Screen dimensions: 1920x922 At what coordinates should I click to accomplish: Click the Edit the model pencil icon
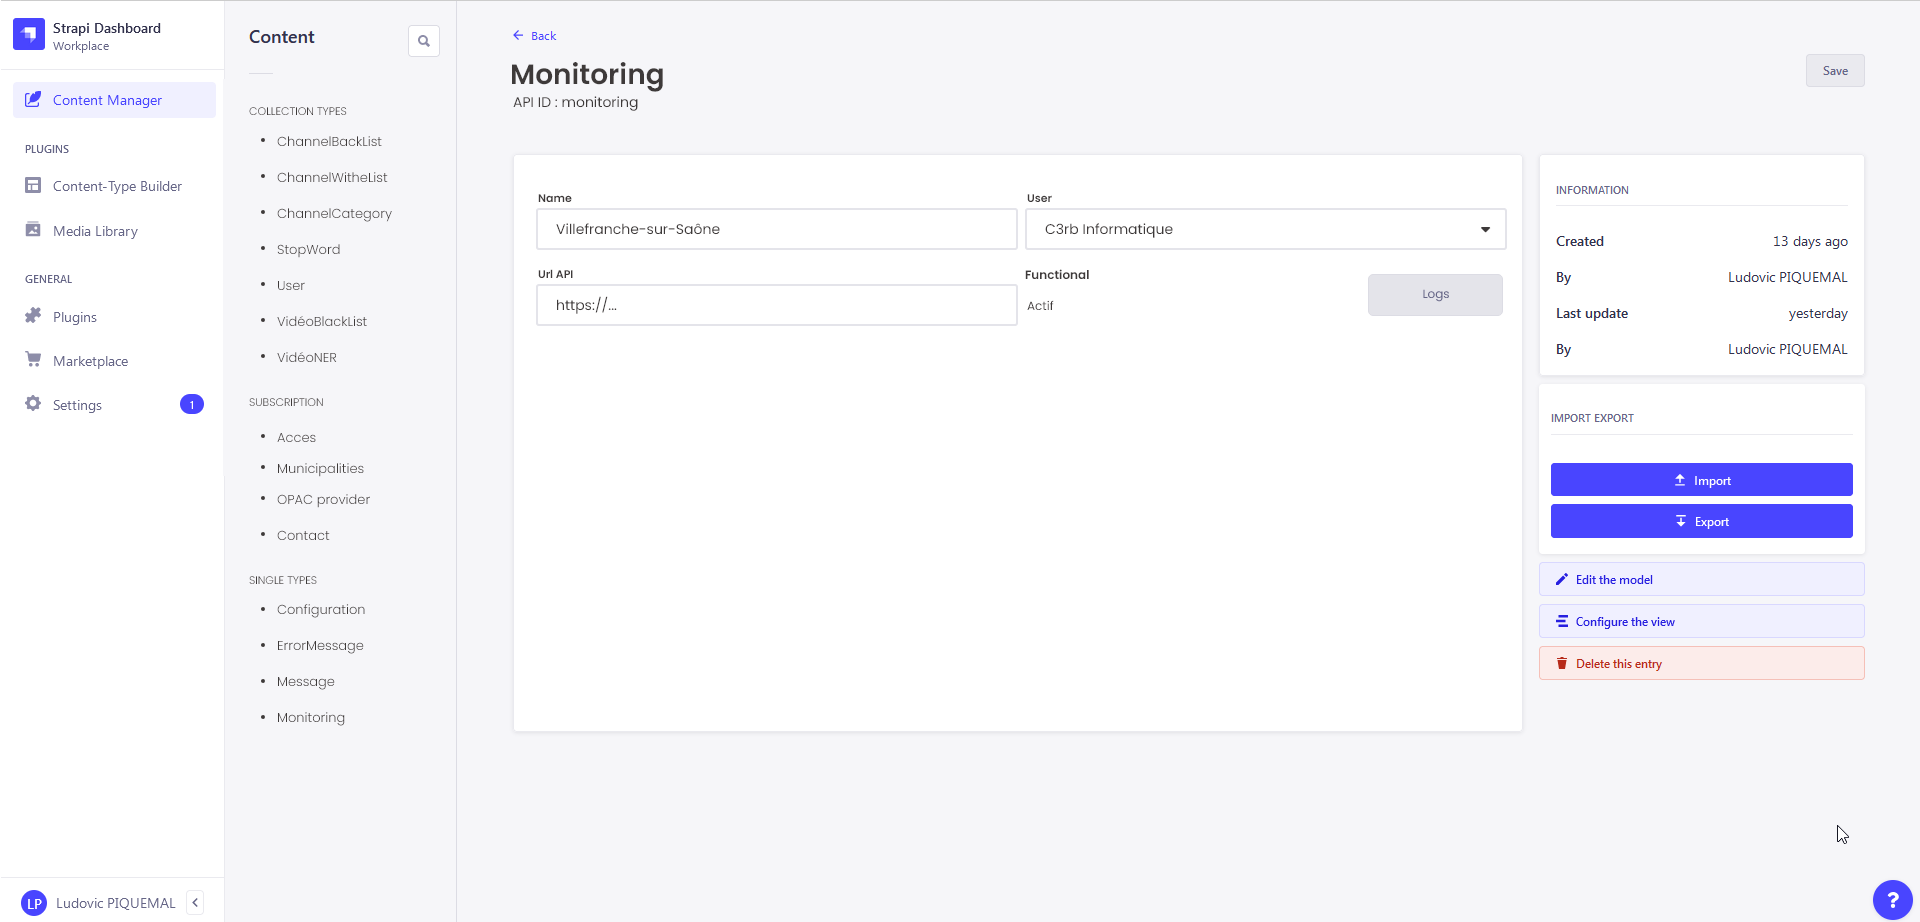pos(1562,579)
